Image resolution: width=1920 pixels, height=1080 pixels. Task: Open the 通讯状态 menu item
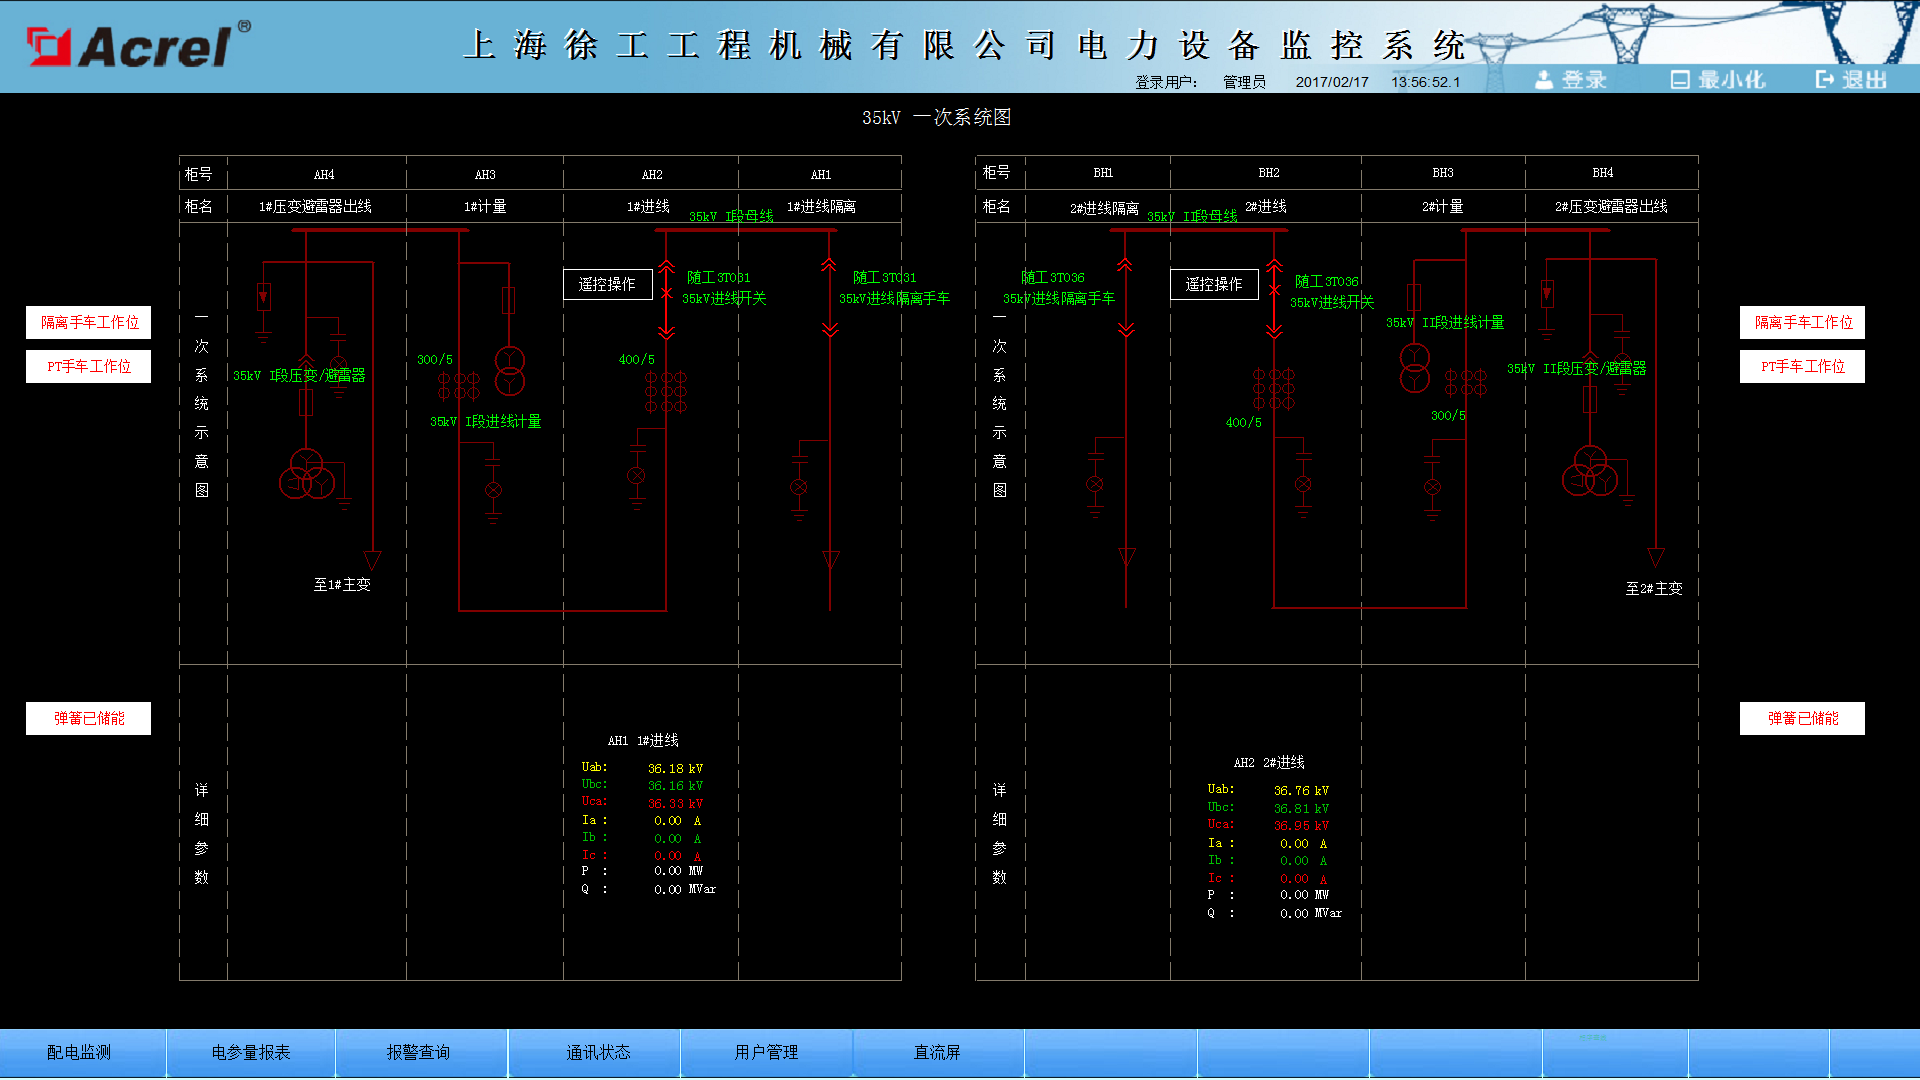pos(598,1052)
